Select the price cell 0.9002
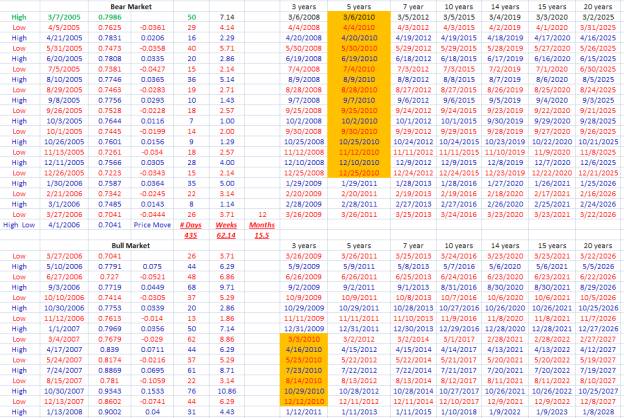The height and width of the screenshot is (418, 624). 110,412
